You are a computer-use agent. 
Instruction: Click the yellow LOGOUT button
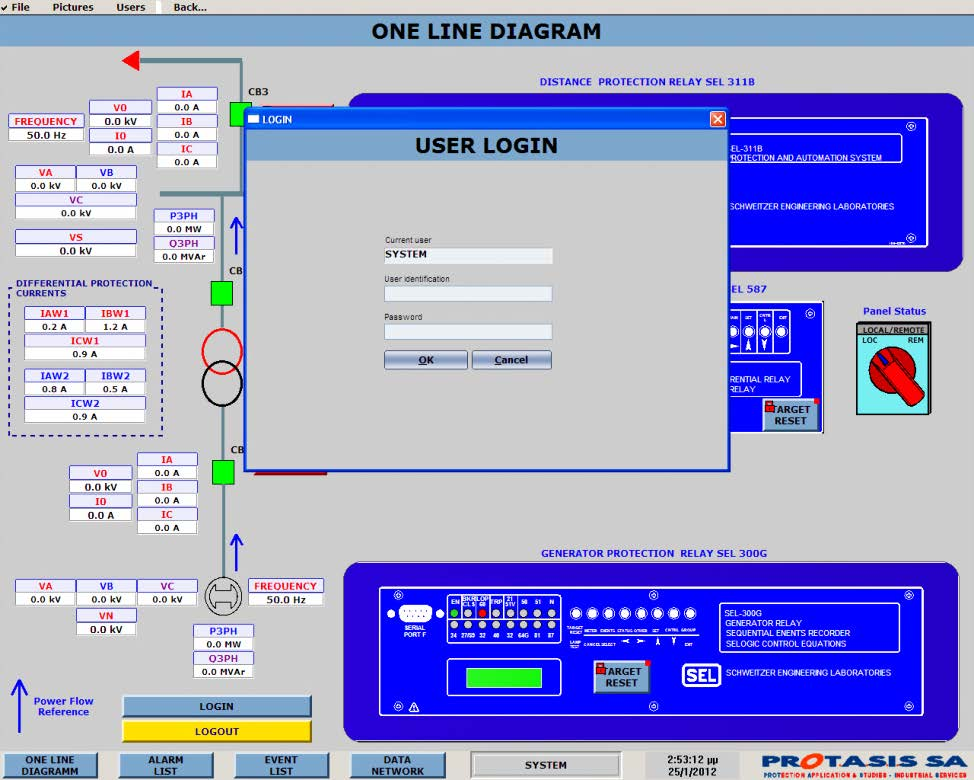pos(217,731)
